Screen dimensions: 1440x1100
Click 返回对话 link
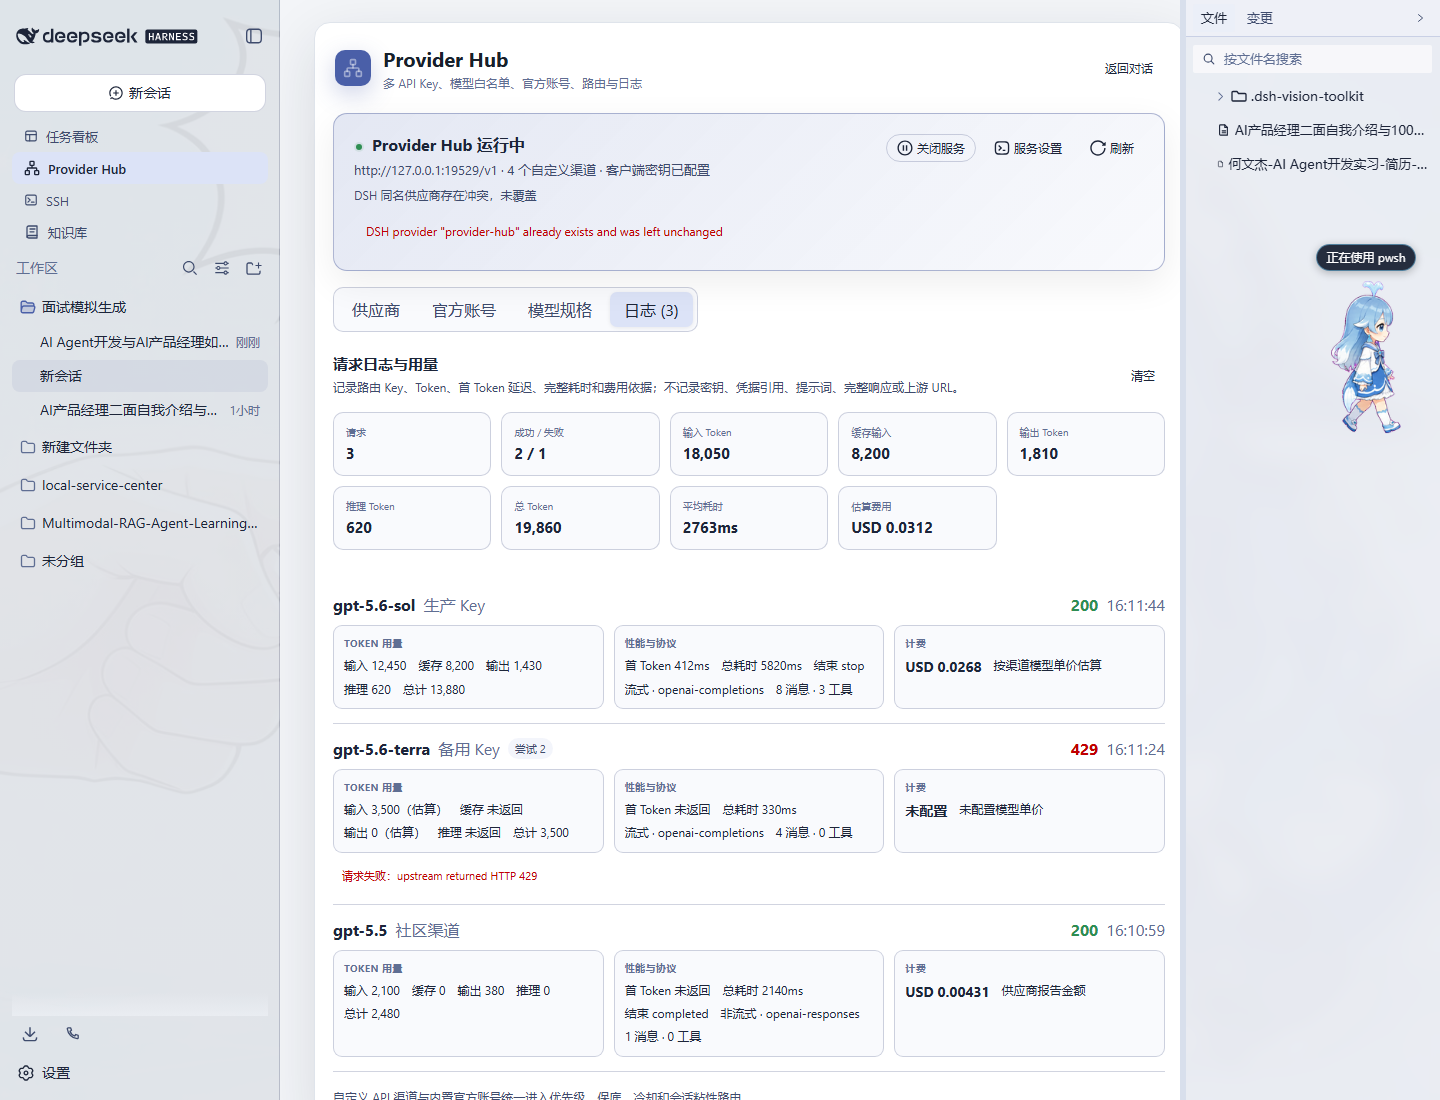click(1128, 69)
